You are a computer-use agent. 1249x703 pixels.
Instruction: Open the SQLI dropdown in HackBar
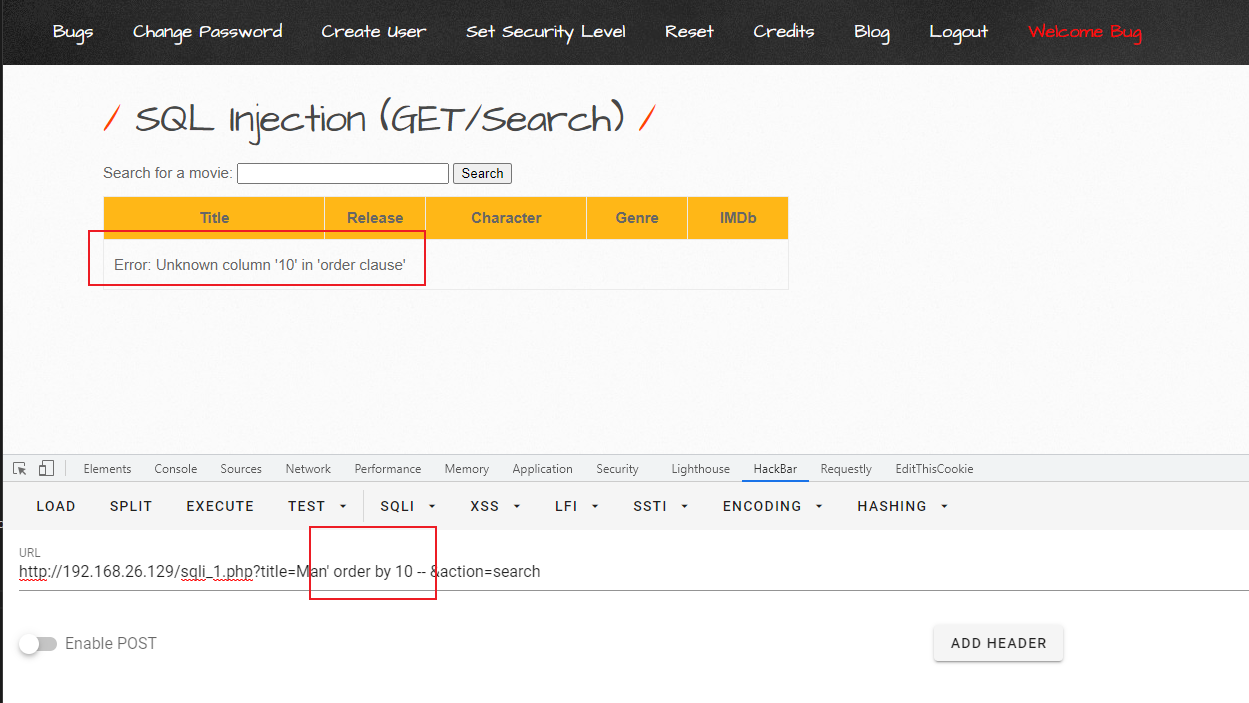408,506
